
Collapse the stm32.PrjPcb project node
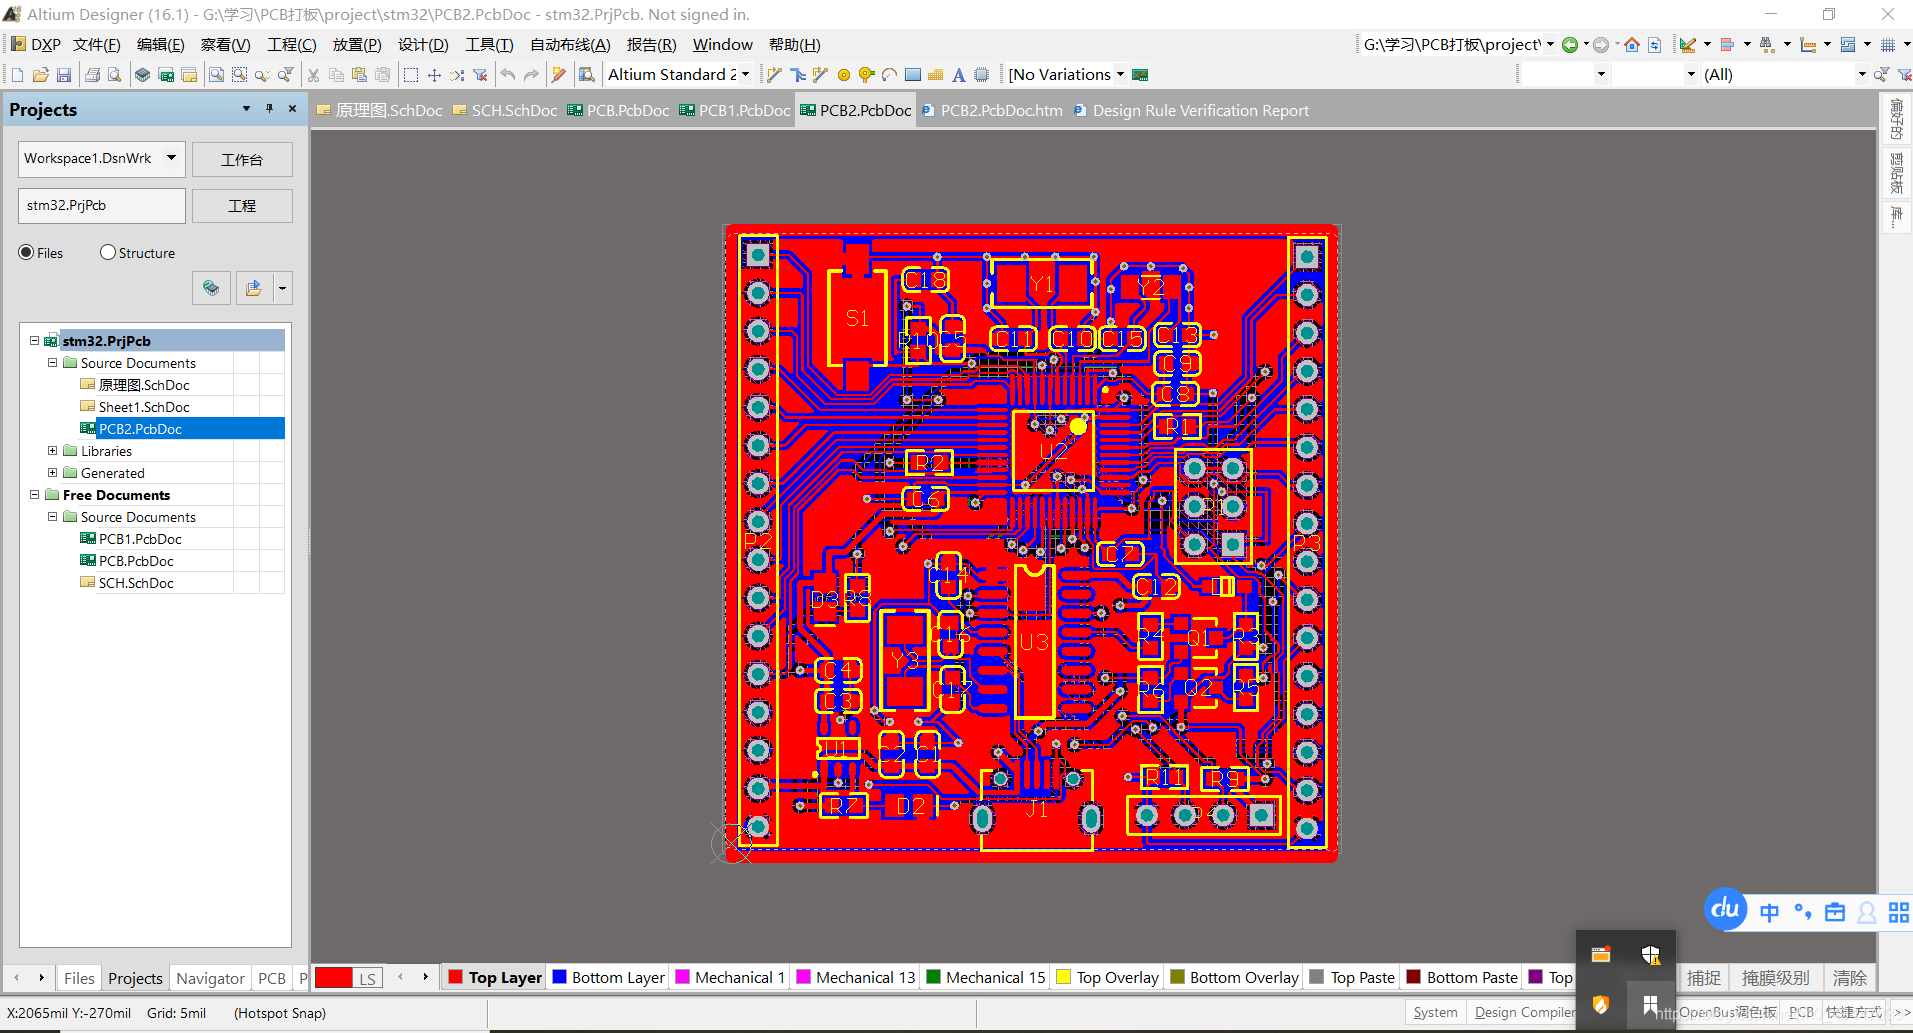(x=35, y=341)
